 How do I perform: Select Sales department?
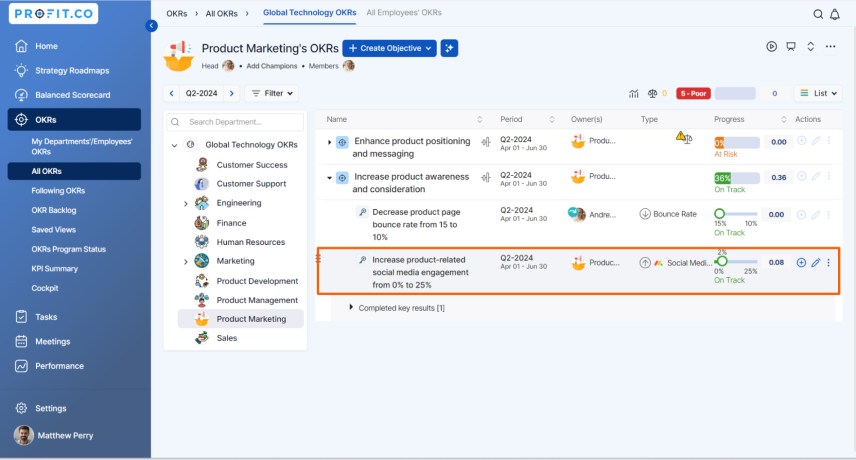(227, 338)
